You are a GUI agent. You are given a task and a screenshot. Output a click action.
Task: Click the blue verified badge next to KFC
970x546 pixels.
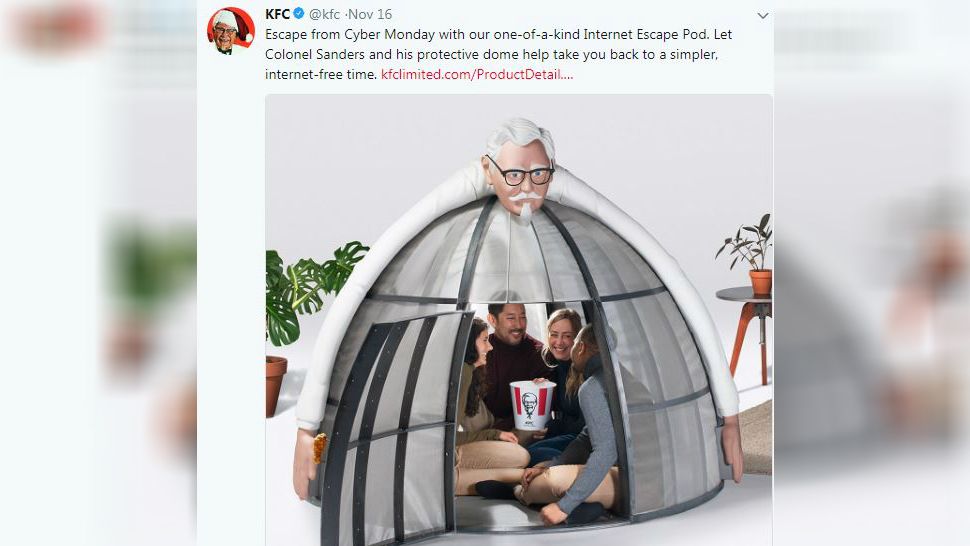[299, 14]
